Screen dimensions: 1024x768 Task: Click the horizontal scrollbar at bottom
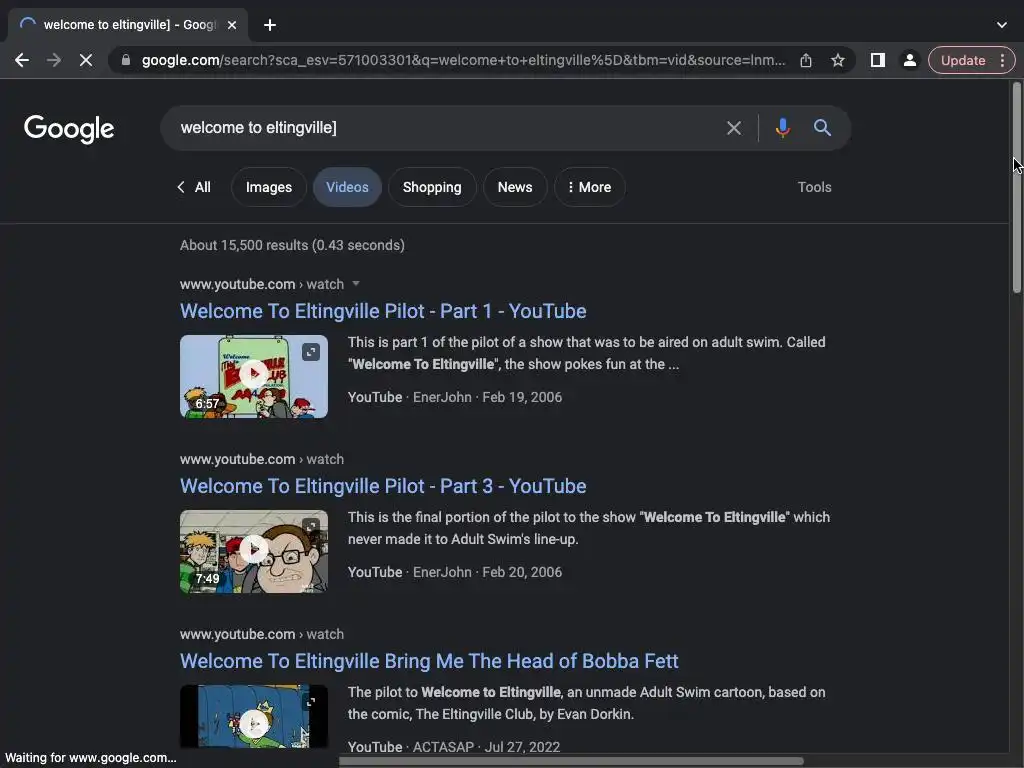tap(571, 761)
